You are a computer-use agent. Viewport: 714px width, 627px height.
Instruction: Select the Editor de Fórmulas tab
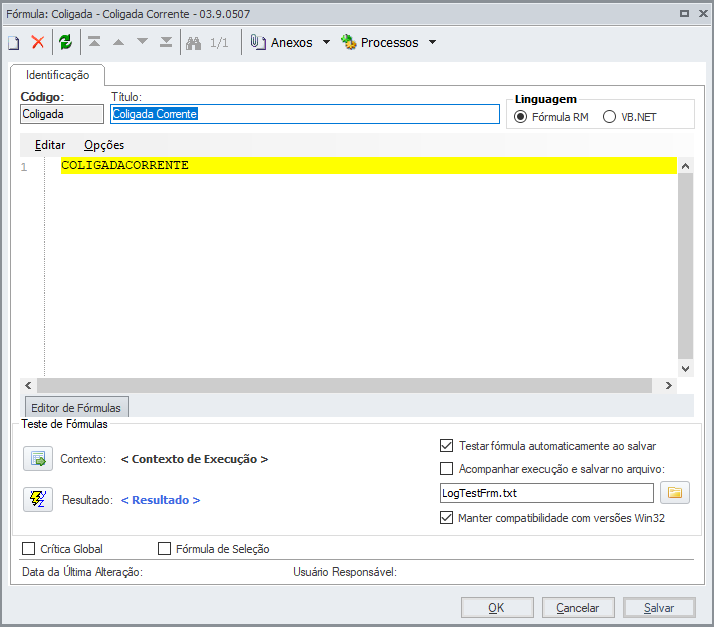(x=76, y=408)
